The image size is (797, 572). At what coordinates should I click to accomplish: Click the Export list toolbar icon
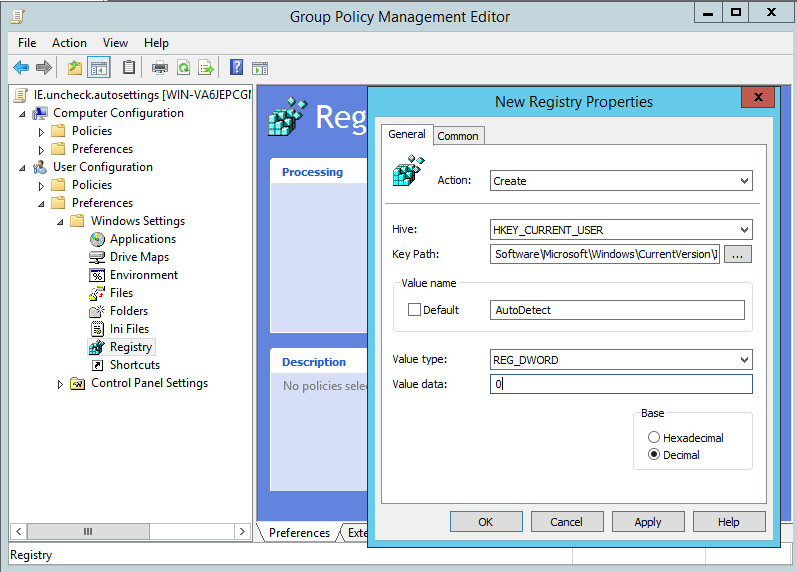pyautogui.click(x=206, y=67)
